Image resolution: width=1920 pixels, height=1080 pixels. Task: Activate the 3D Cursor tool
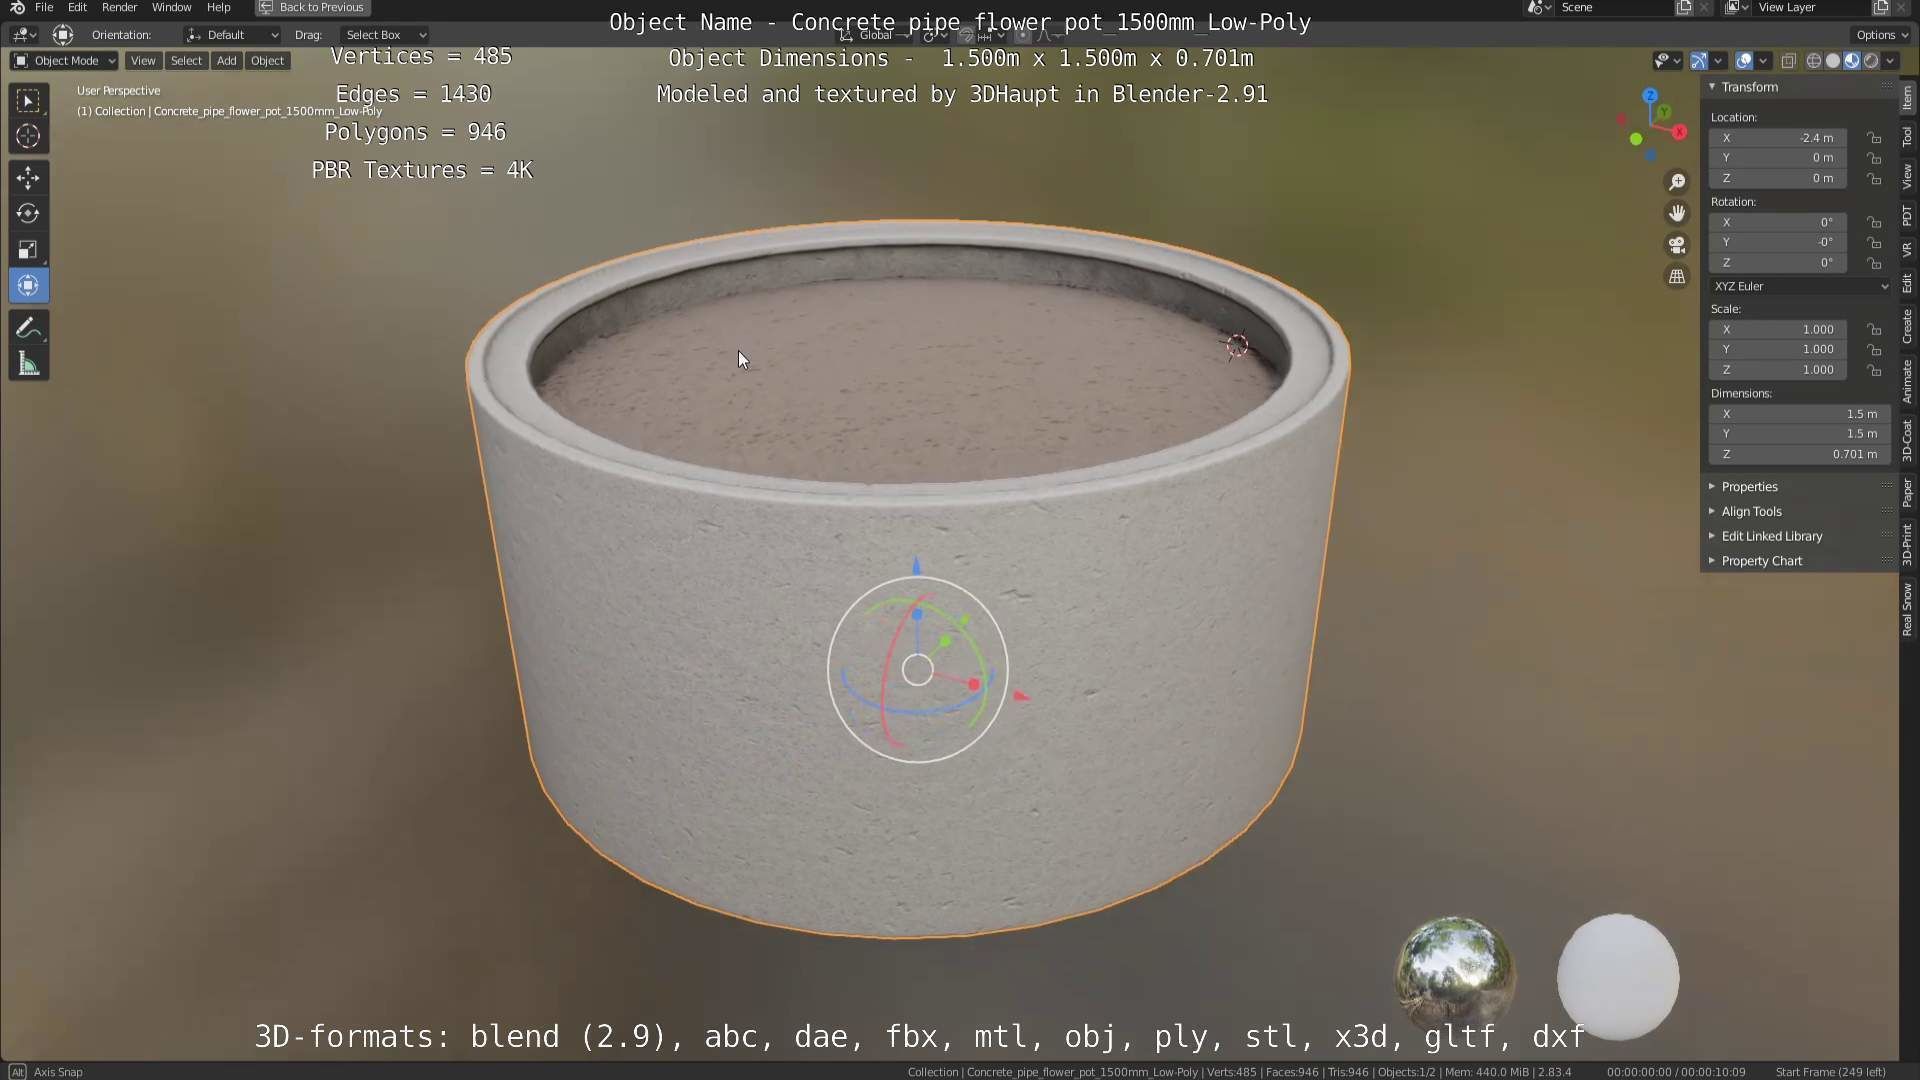28,136
